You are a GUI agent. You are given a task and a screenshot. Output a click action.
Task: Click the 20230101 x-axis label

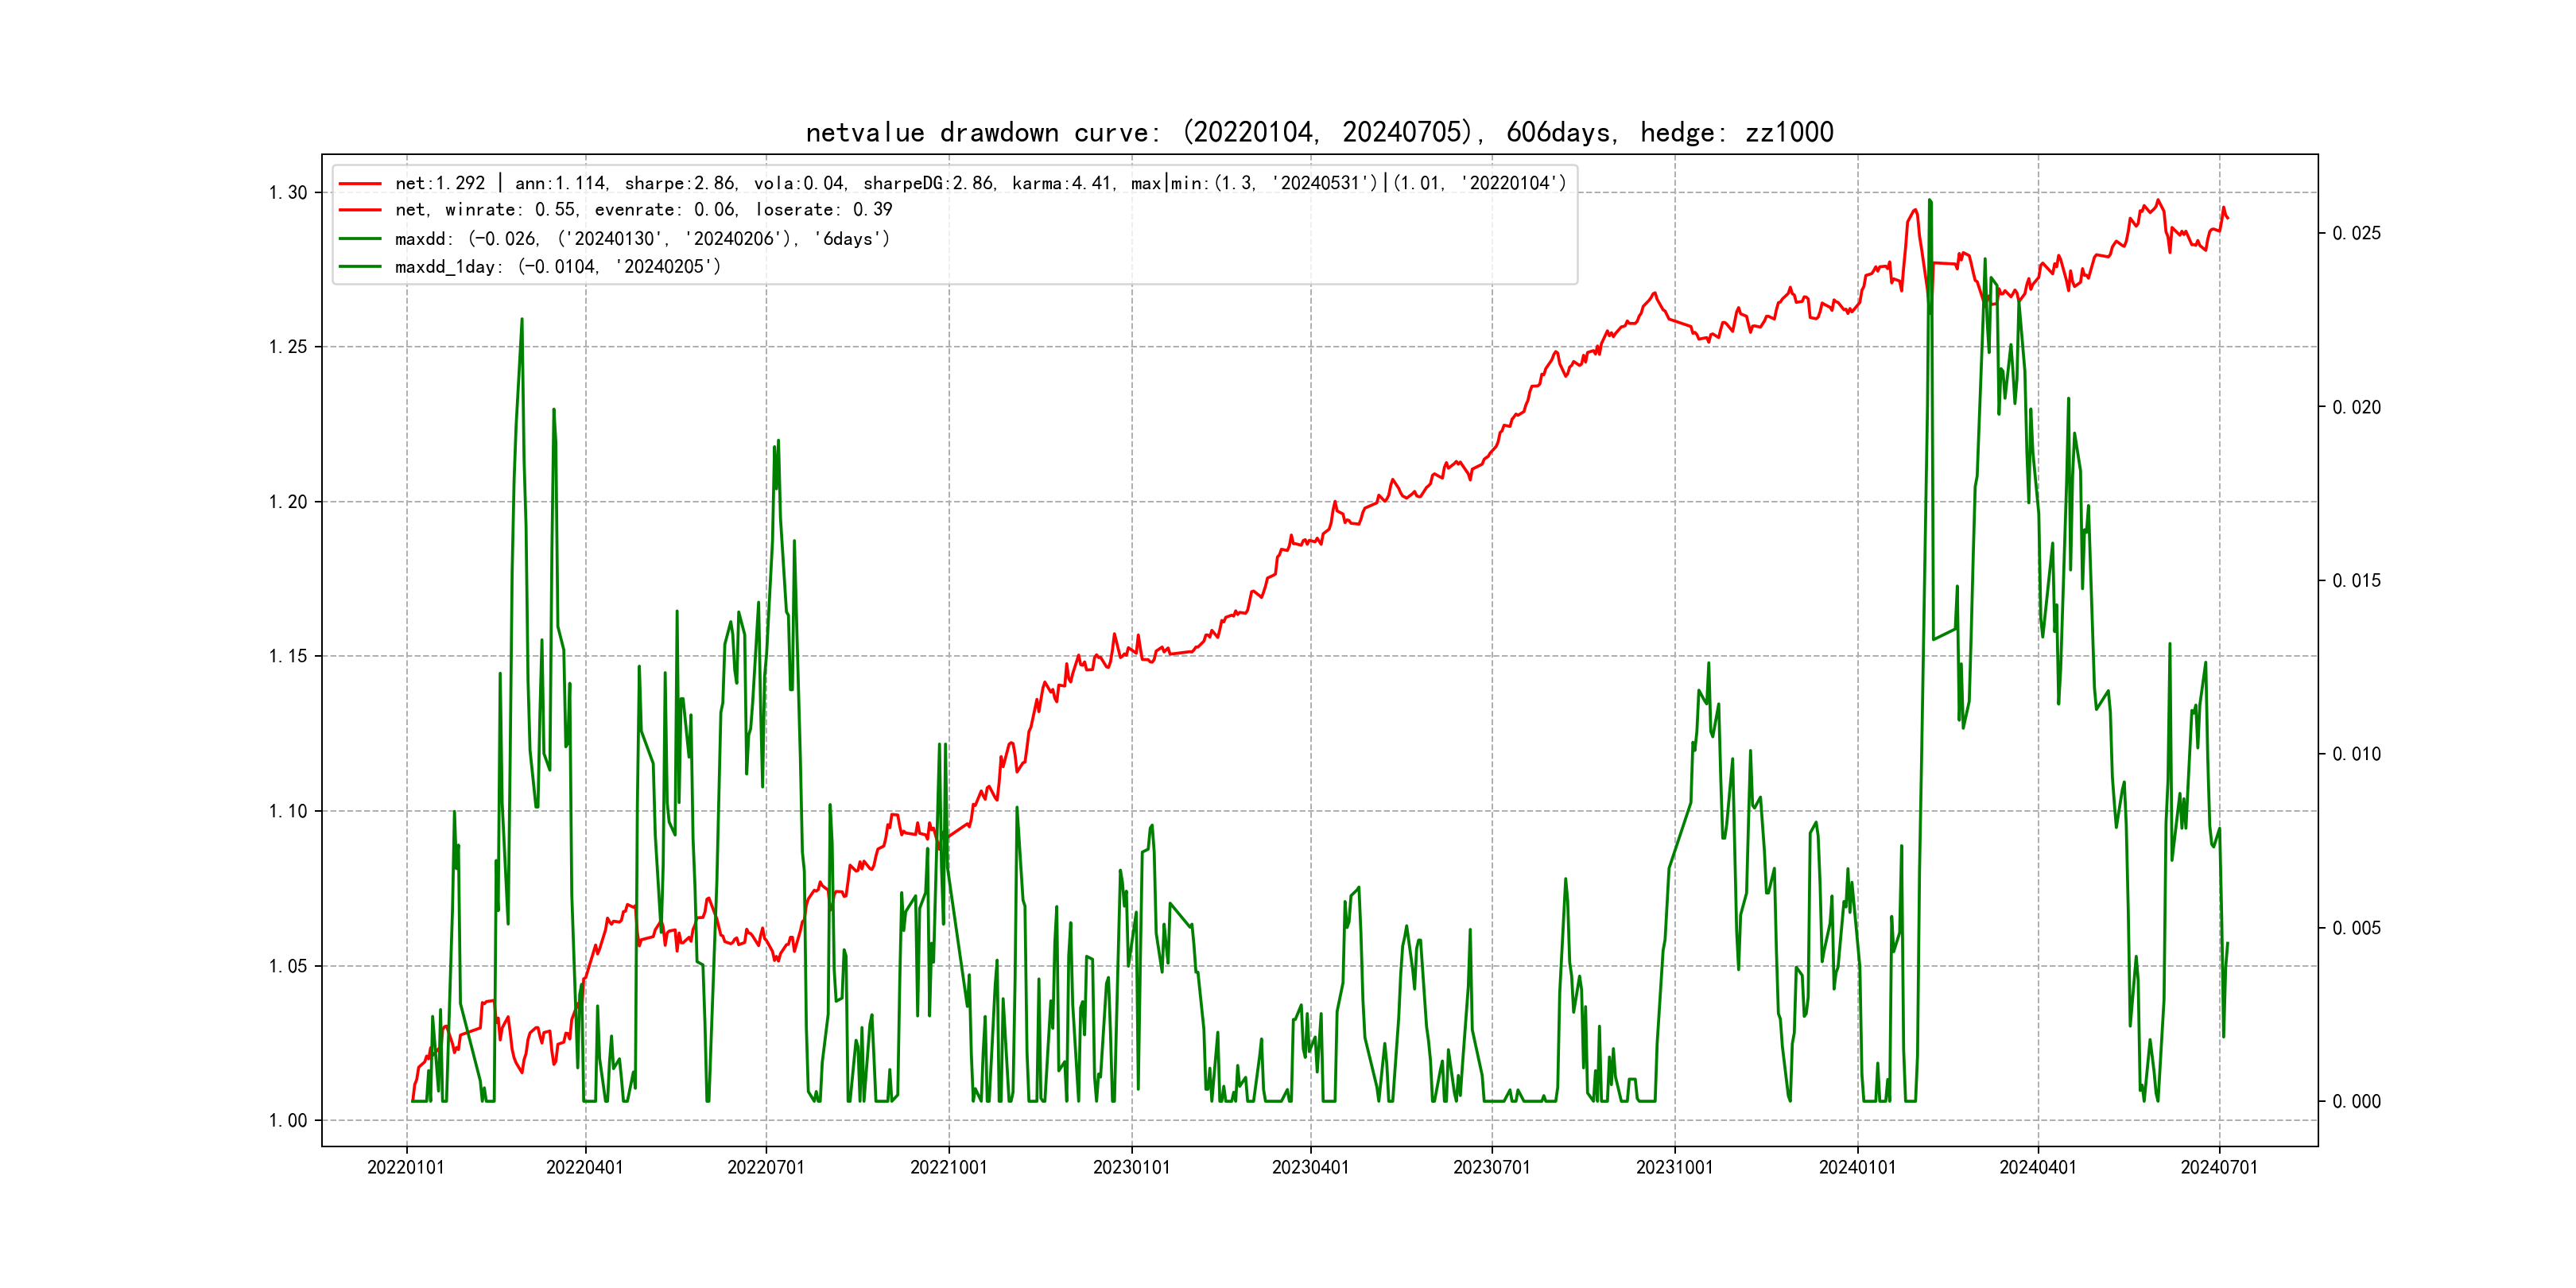pyautogui.click(x=1131, y=1167)
